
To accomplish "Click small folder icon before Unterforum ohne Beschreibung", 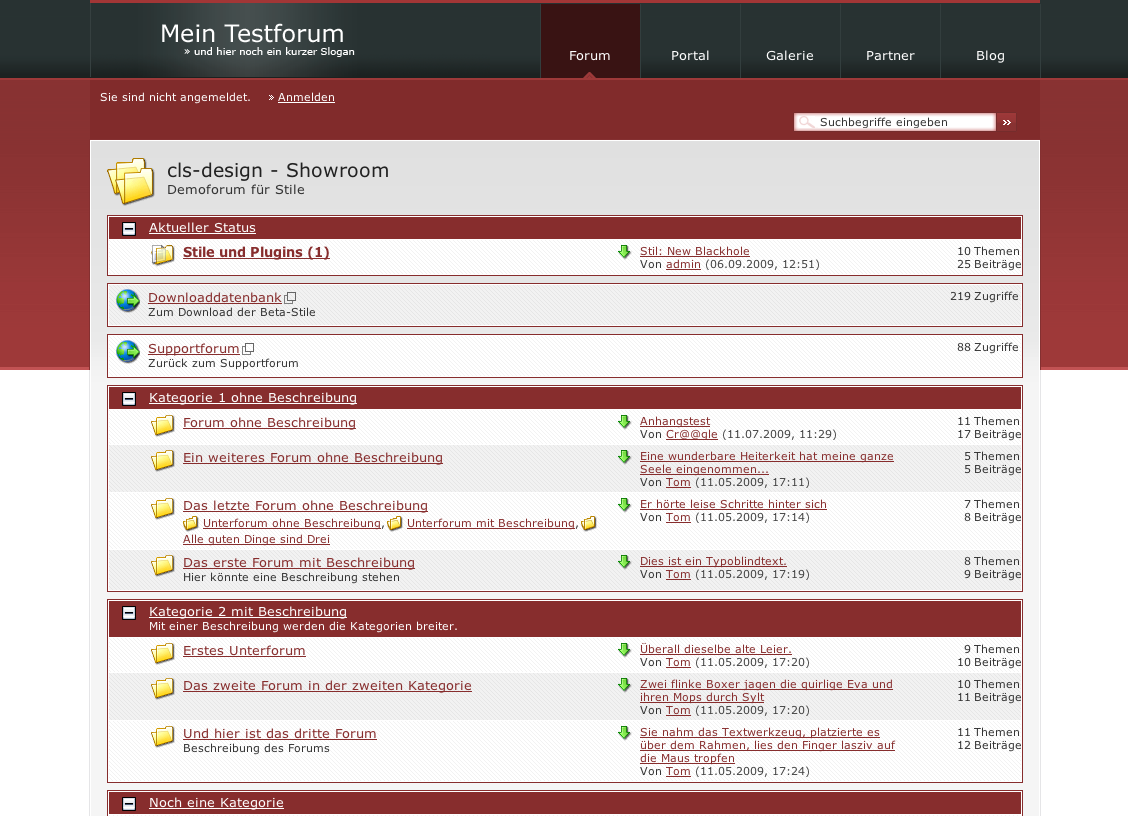I will (x=191, y=524).
